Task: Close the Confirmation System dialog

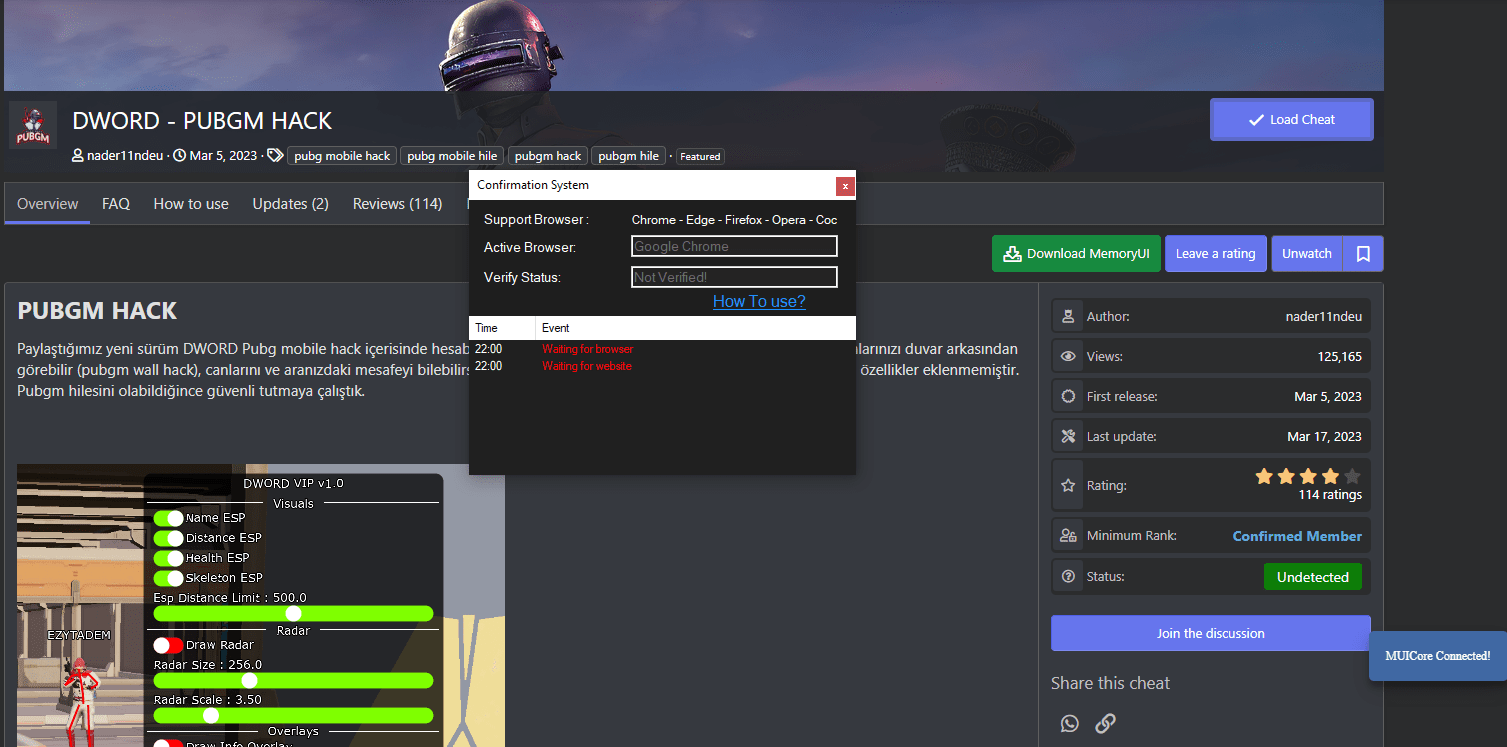Action: [845, 186]
